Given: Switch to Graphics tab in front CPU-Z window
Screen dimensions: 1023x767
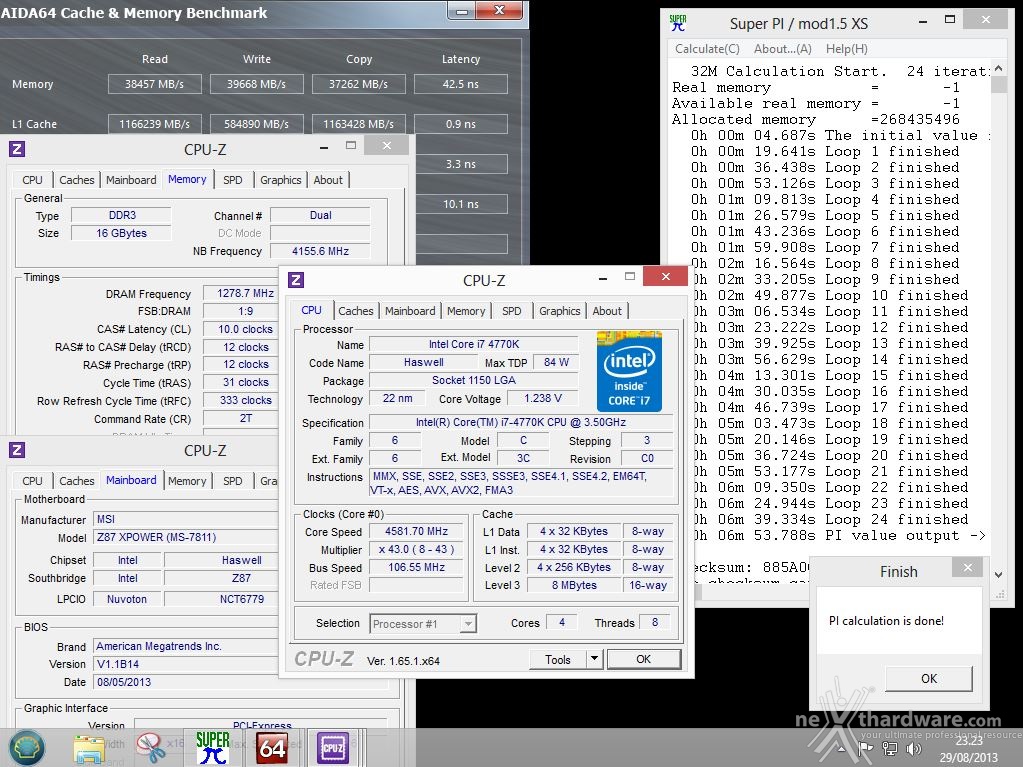Looking at the screenshot, I should point(559,311).
